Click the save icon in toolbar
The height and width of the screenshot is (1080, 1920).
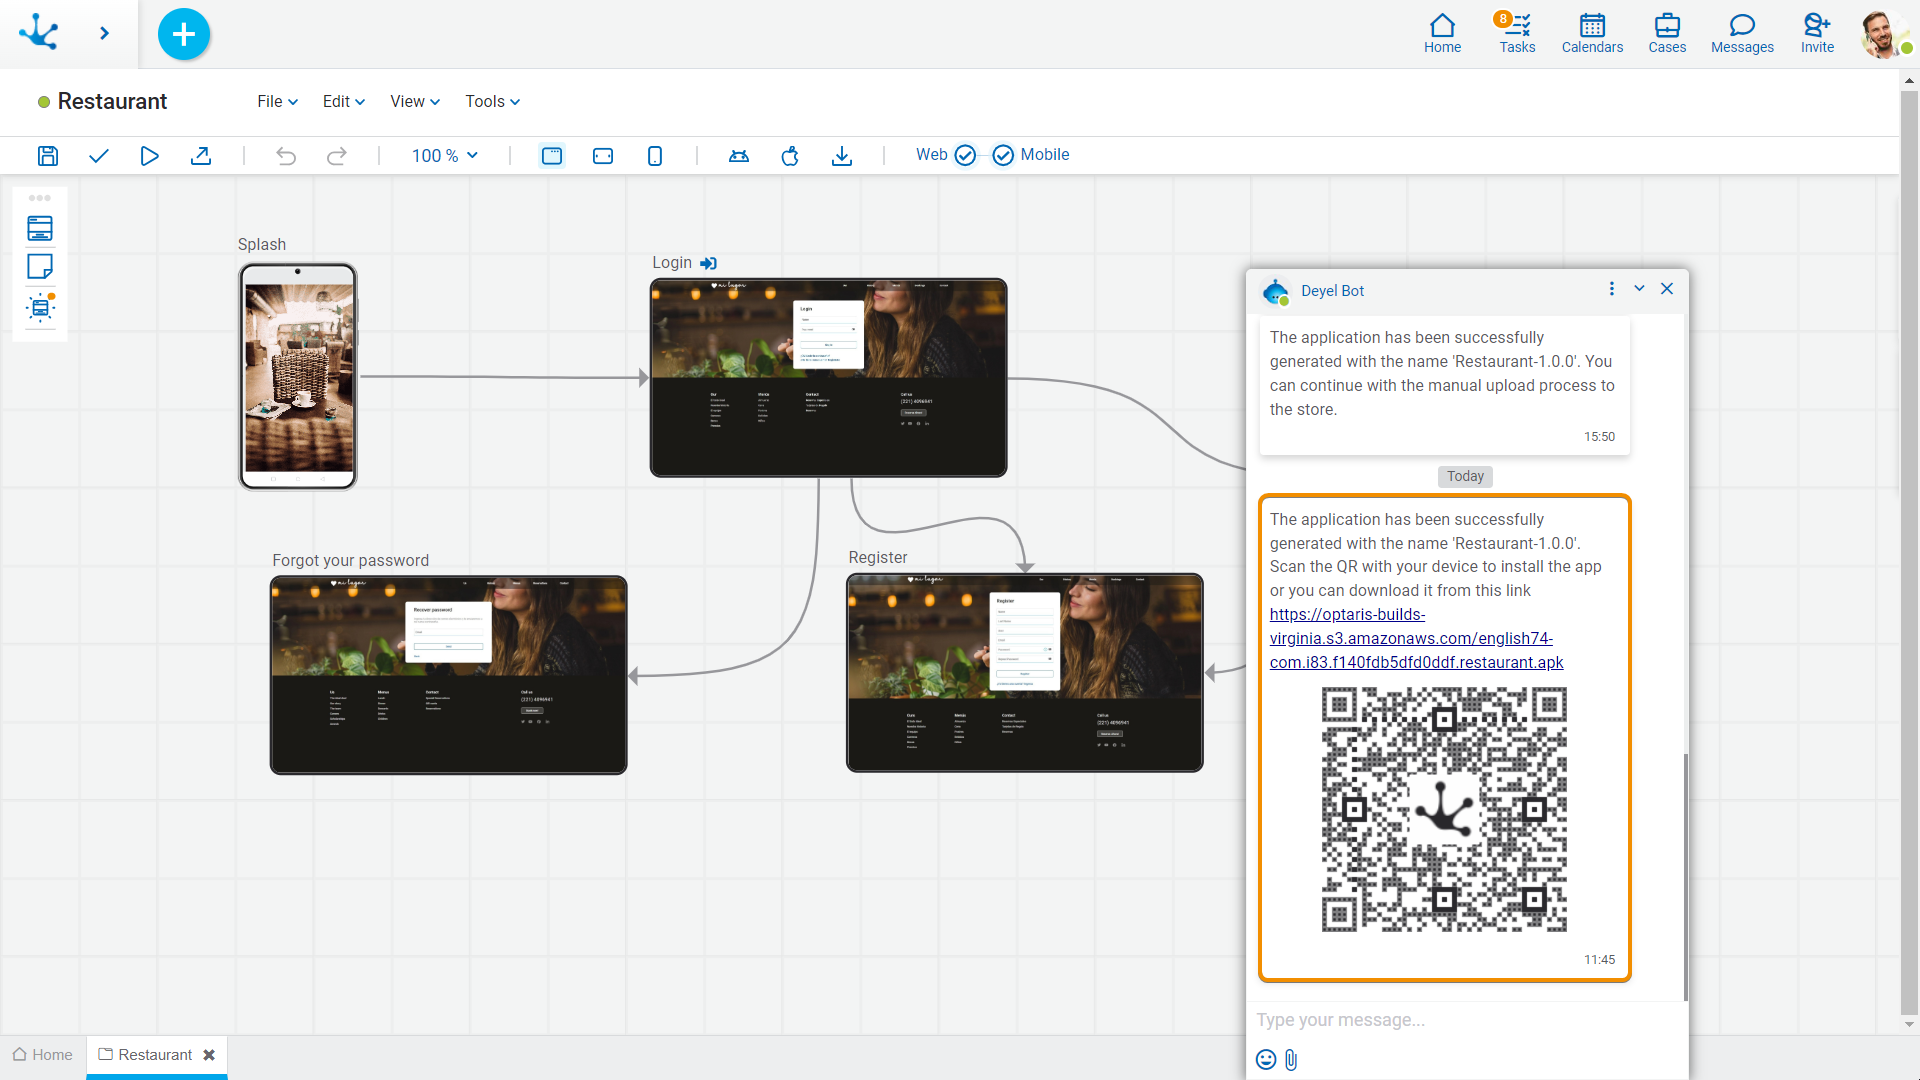click(x=48, y=156)
